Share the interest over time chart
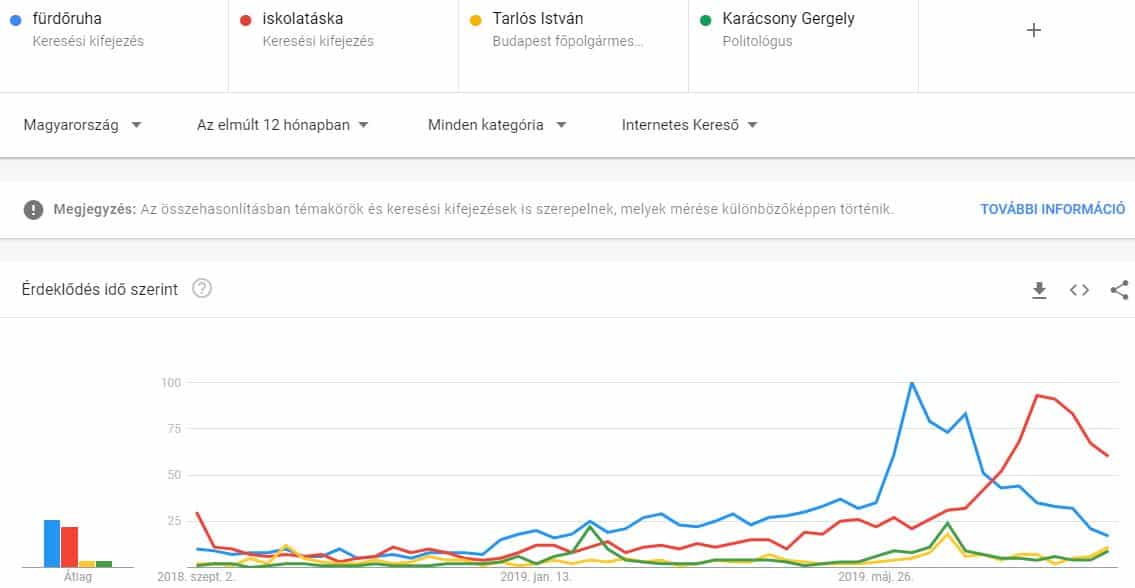1135x588 pixels. point(1119,290)
